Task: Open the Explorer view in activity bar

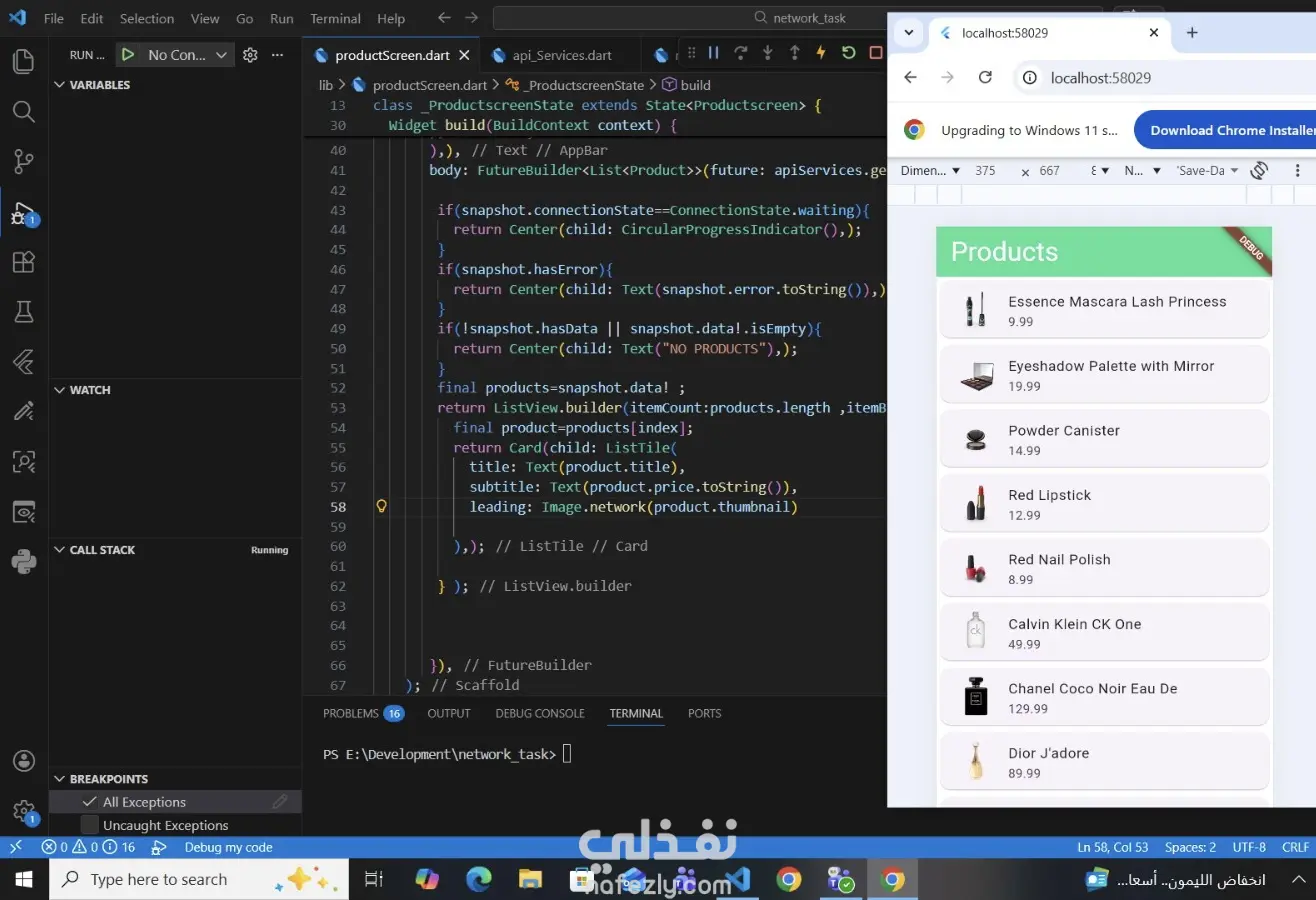Action: coord(23,62)
